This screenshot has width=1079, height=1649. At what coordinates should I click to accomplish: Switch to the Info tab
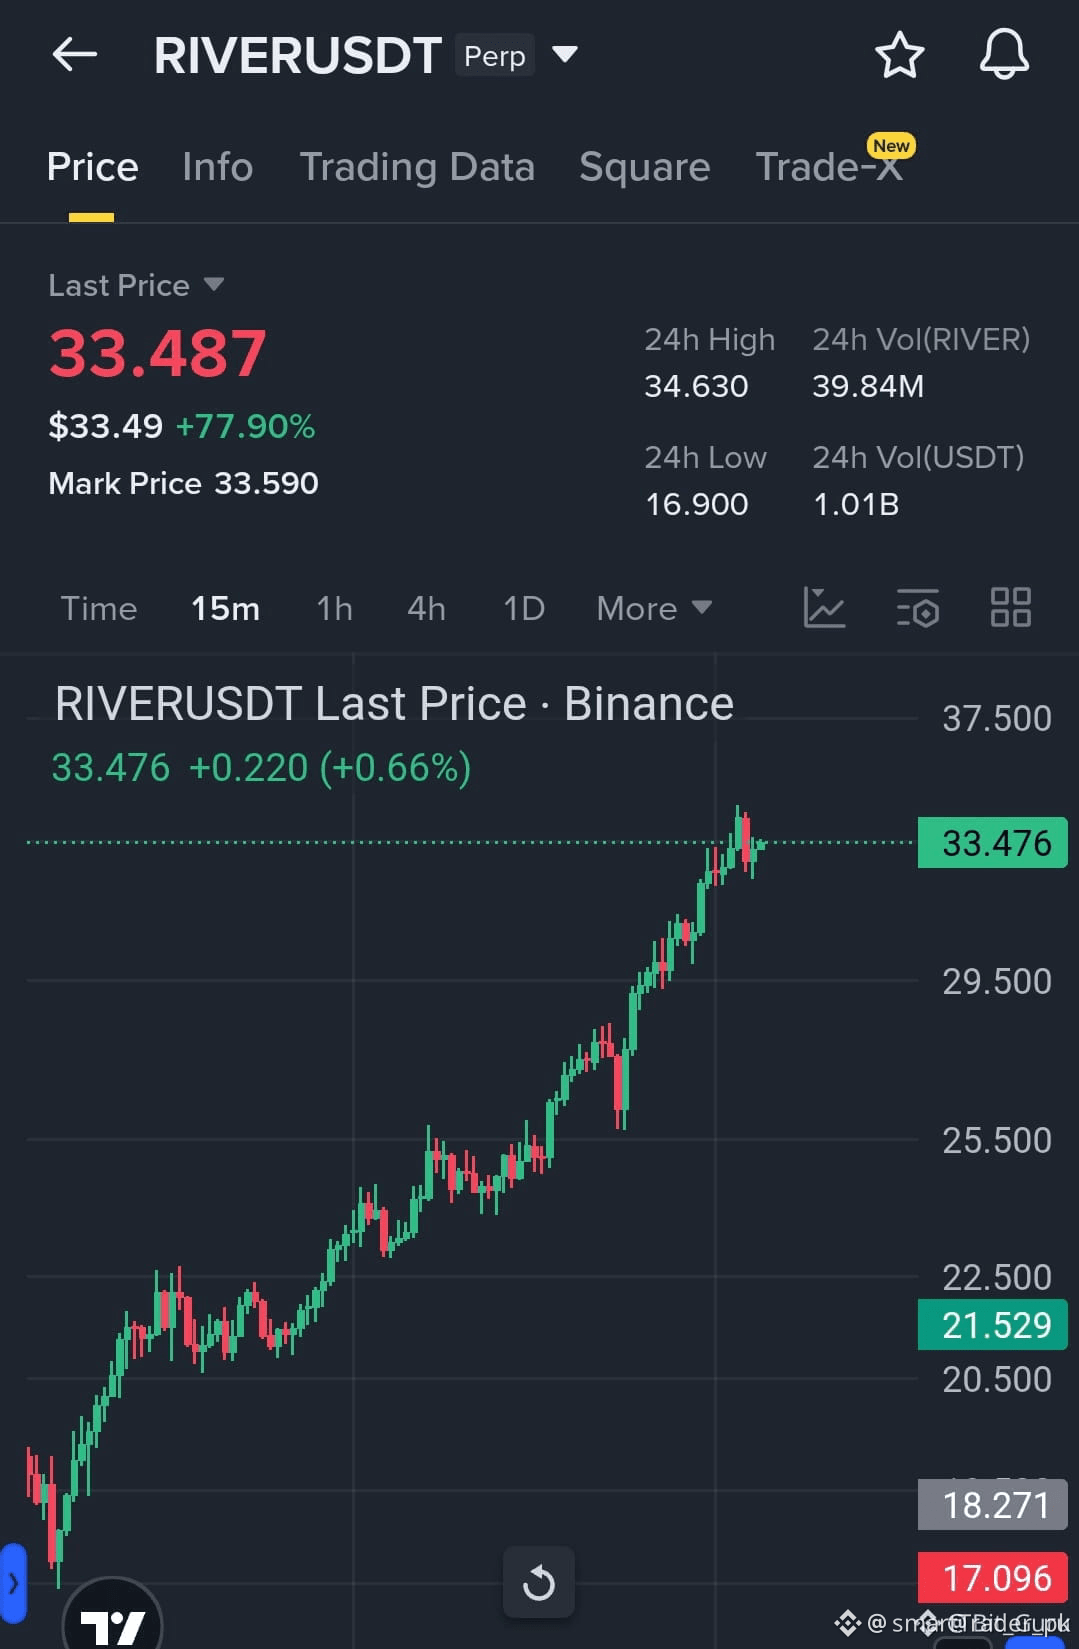[218, 167]
